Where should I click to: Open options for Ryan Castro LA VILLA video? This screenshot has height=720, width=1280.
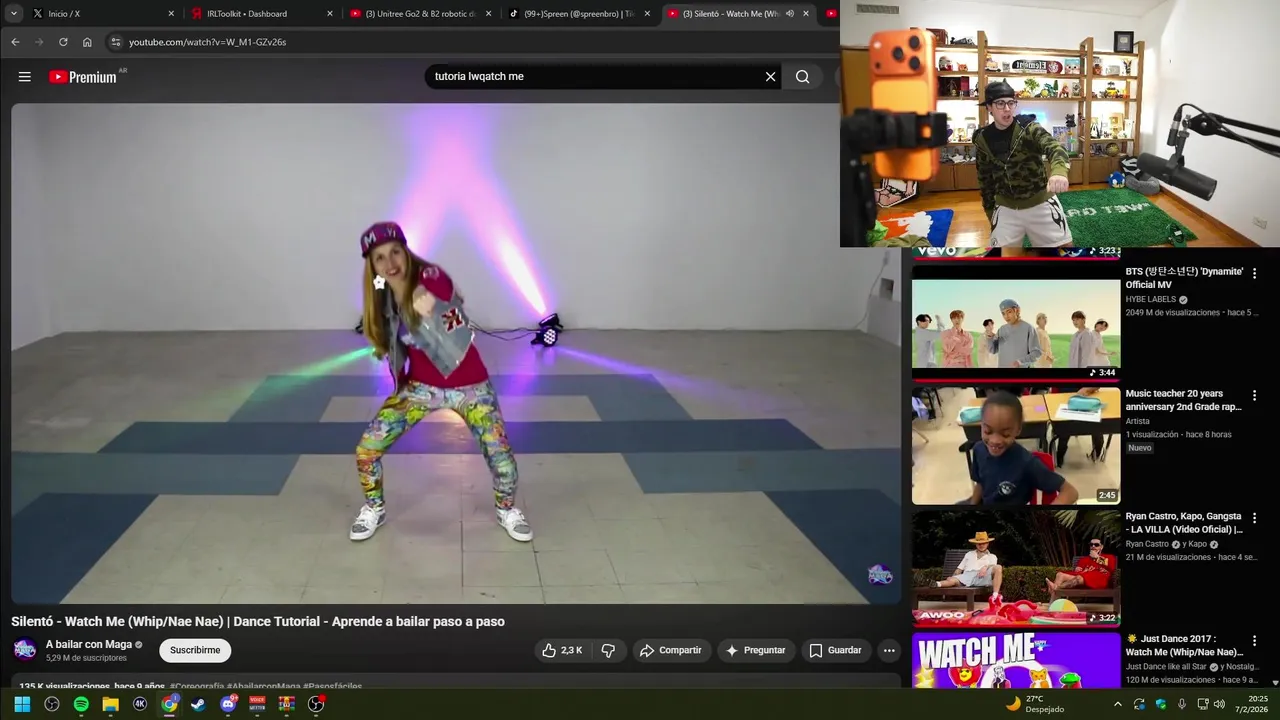point(1254,518)
